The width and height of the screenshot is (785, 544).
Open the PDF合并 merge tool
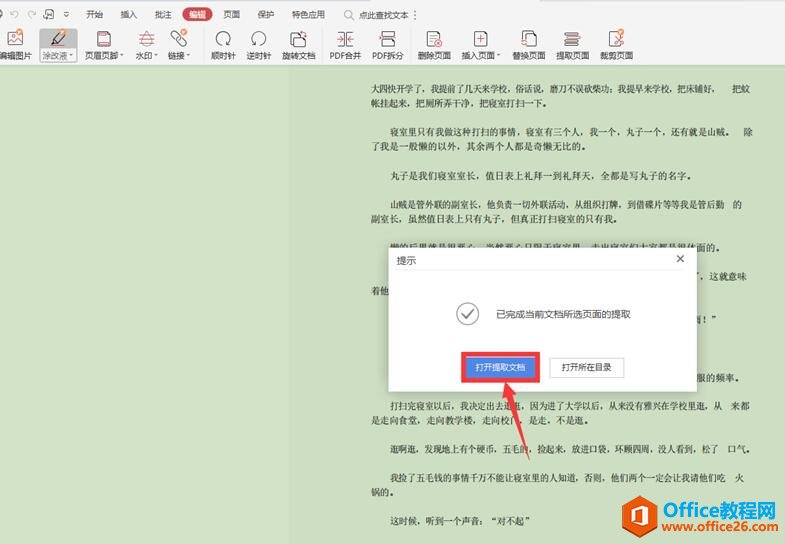pyautogui.click(x=345, y=45)
